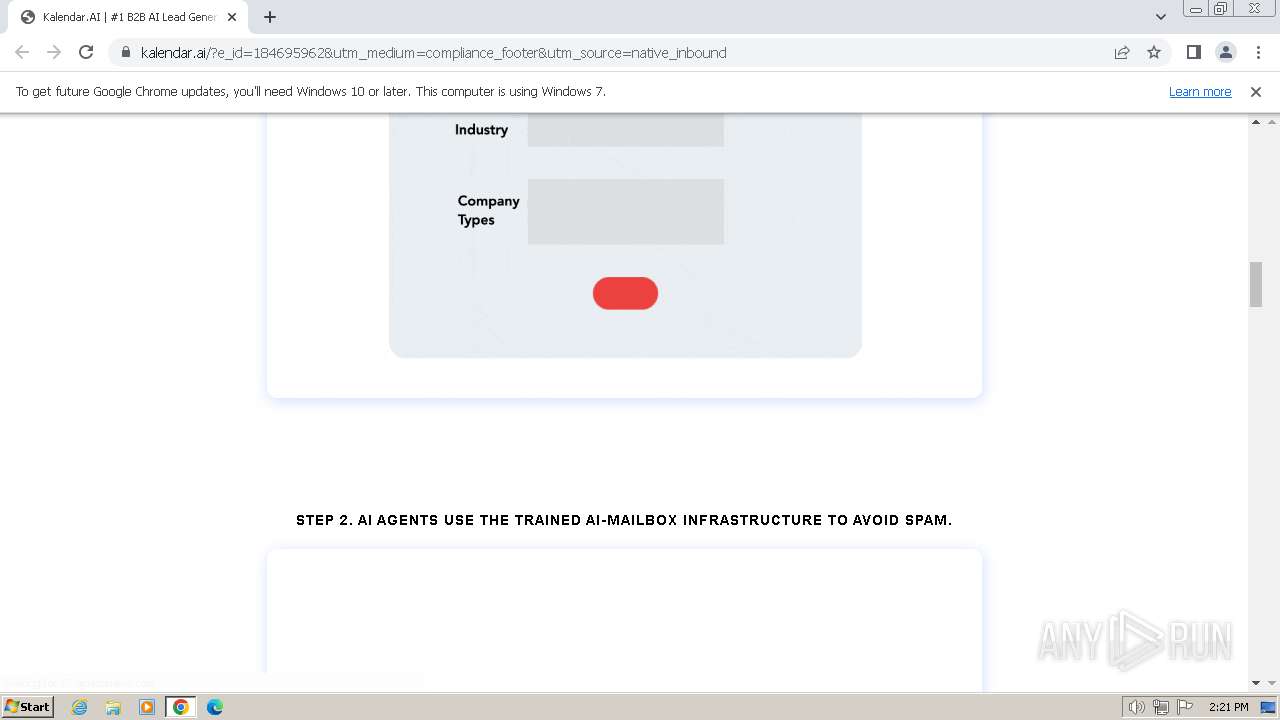Expand the tab search dropdown arrow
Viewport: 1280px width, 720px height.
pos(1160,17)
